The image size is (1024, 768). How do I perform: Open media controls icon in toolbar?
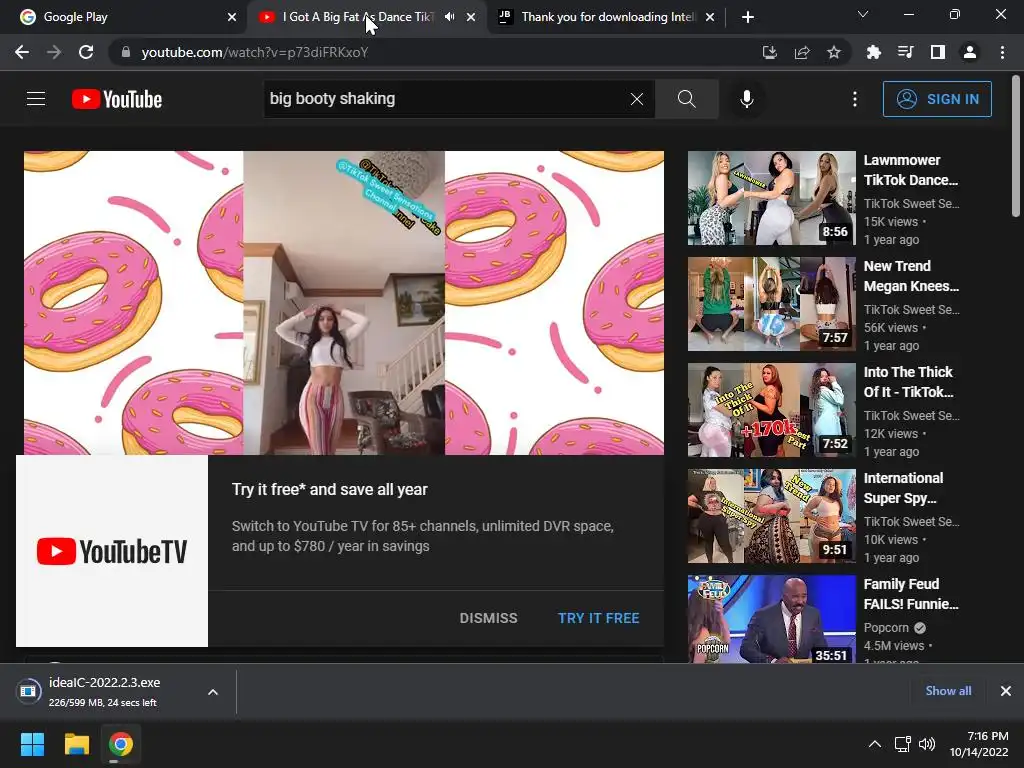tap(905, 52)
